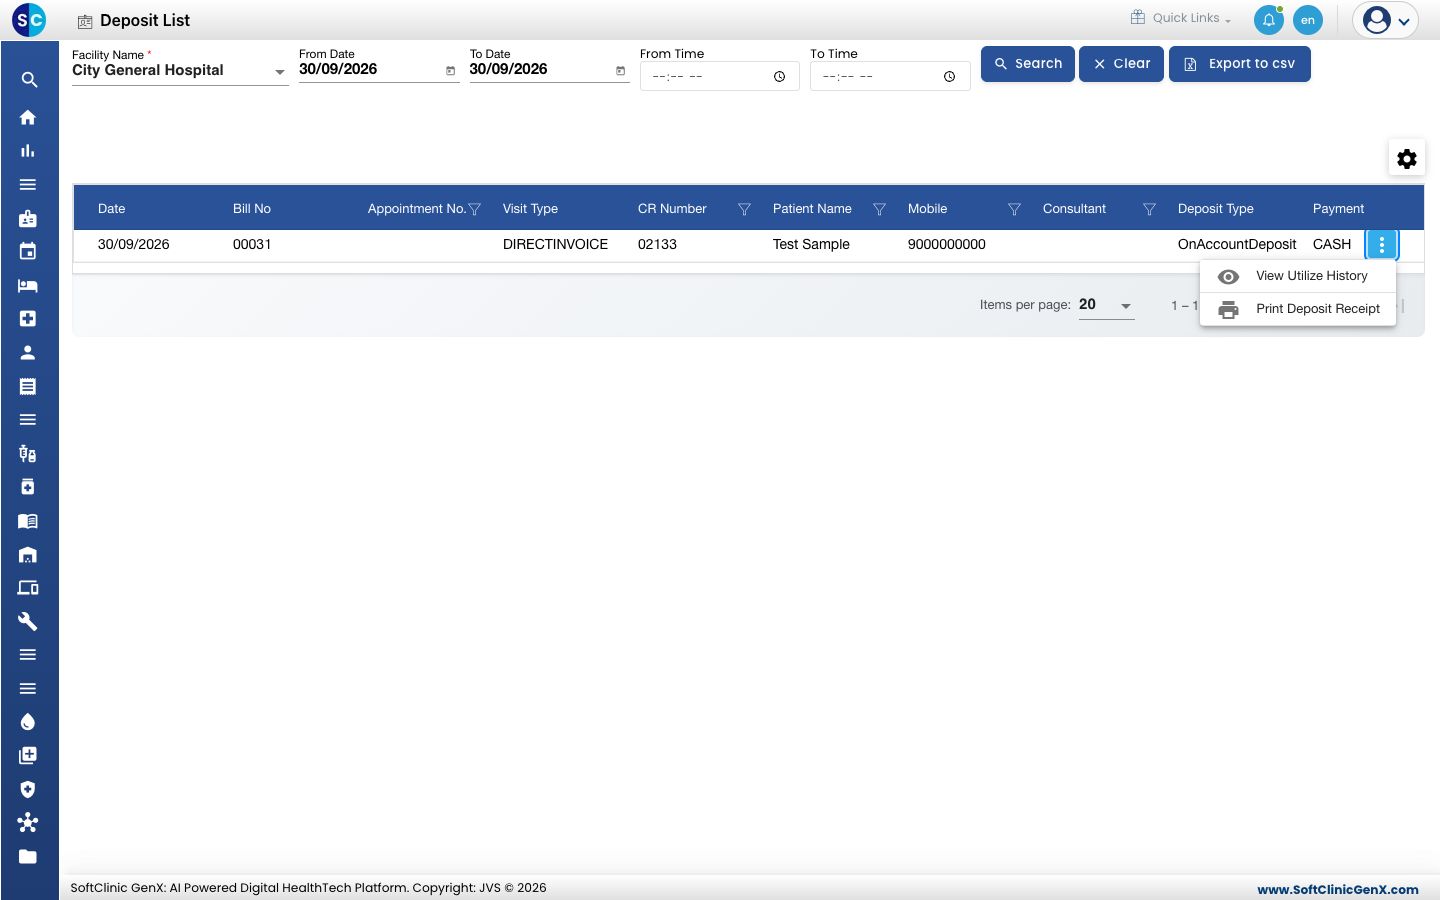Open the open-book icon in sidebar

[x=28, y=521]
